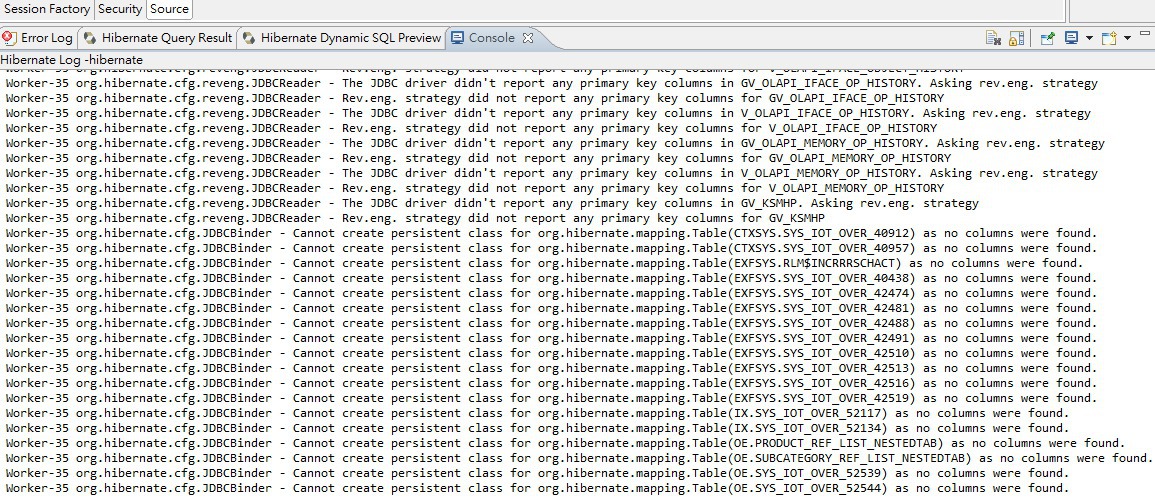
Task: Open the Hibernate Dynamic SQL Preview tab
Action: tap(343, 38)
